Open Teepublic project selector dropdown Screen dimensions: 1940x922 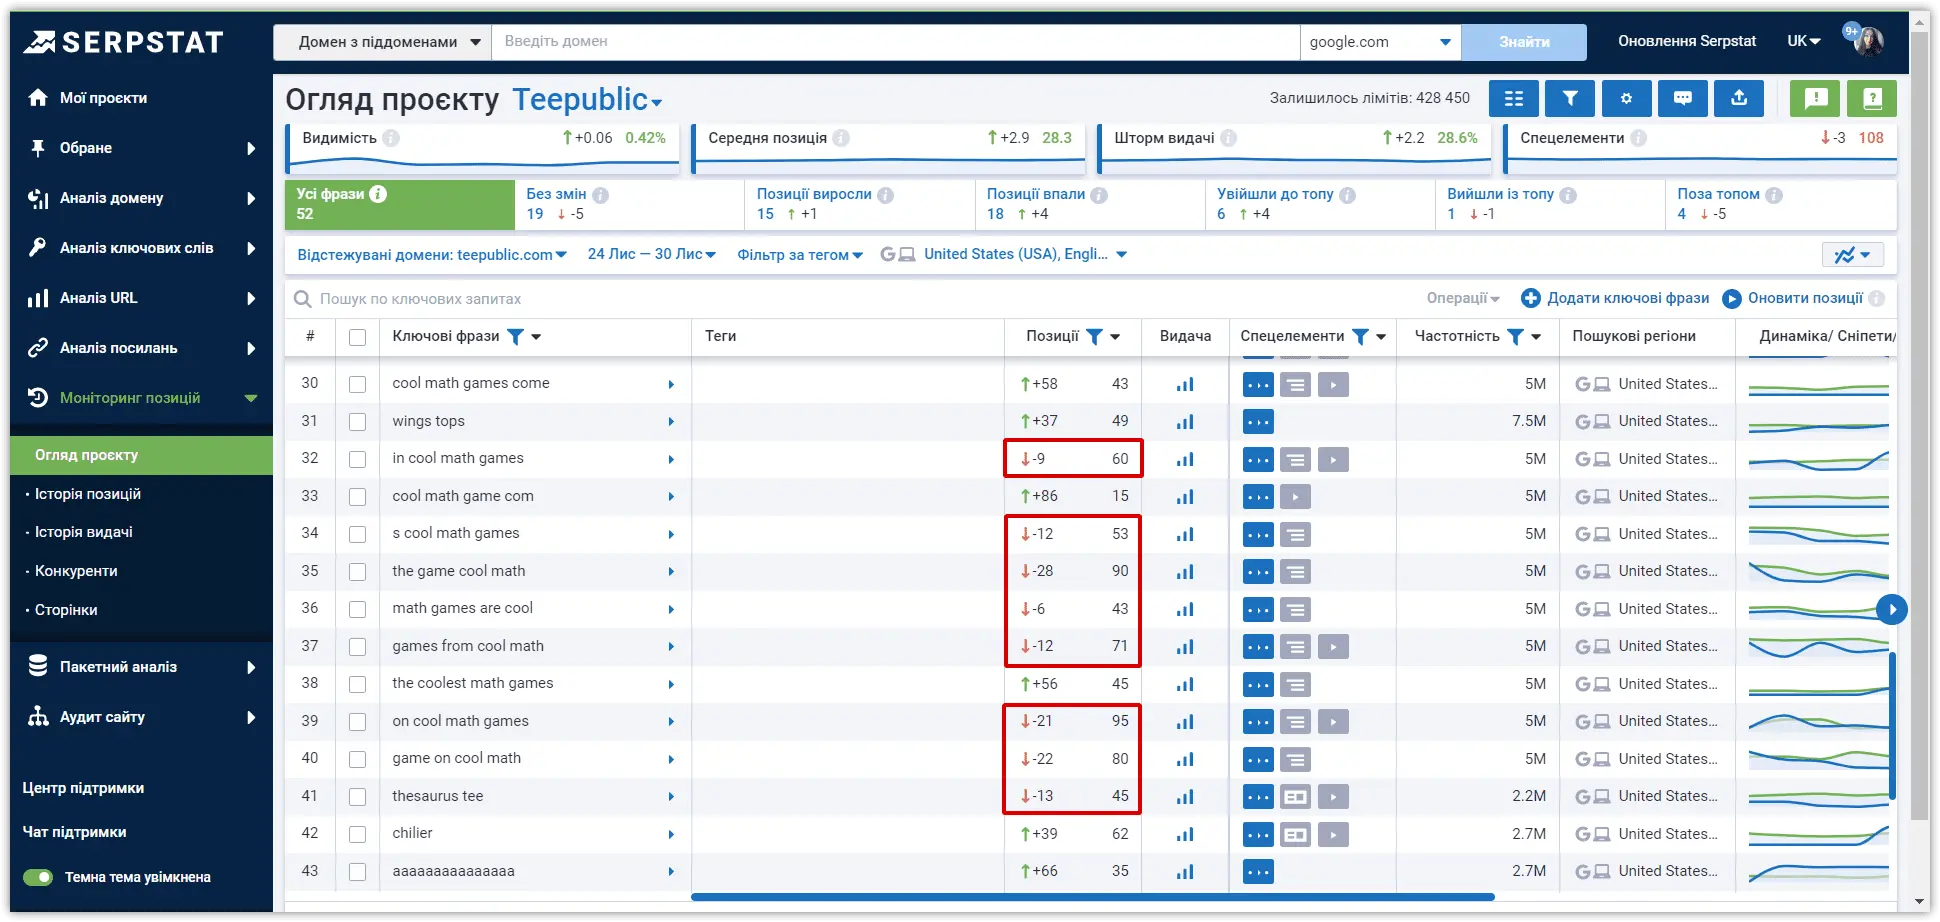[x=588, y=100]
